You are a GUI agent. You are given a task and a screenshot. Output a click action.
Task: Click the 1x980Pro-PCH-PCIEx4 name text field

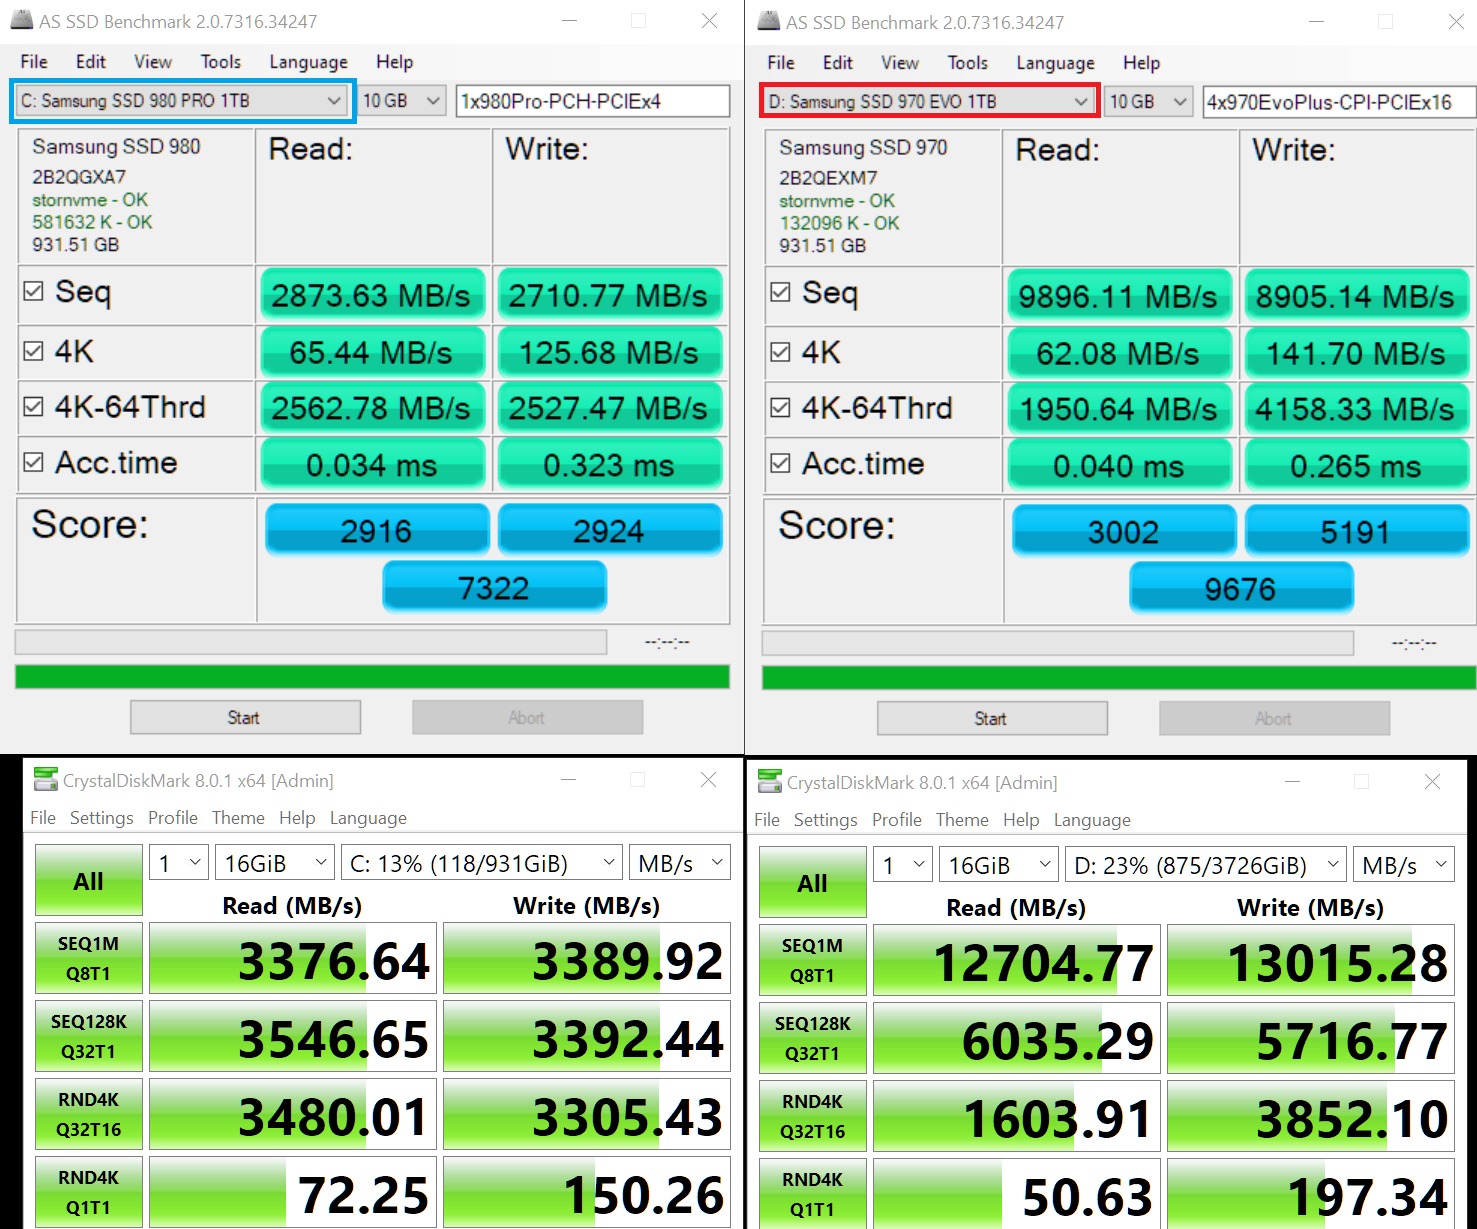coord(592,101)
